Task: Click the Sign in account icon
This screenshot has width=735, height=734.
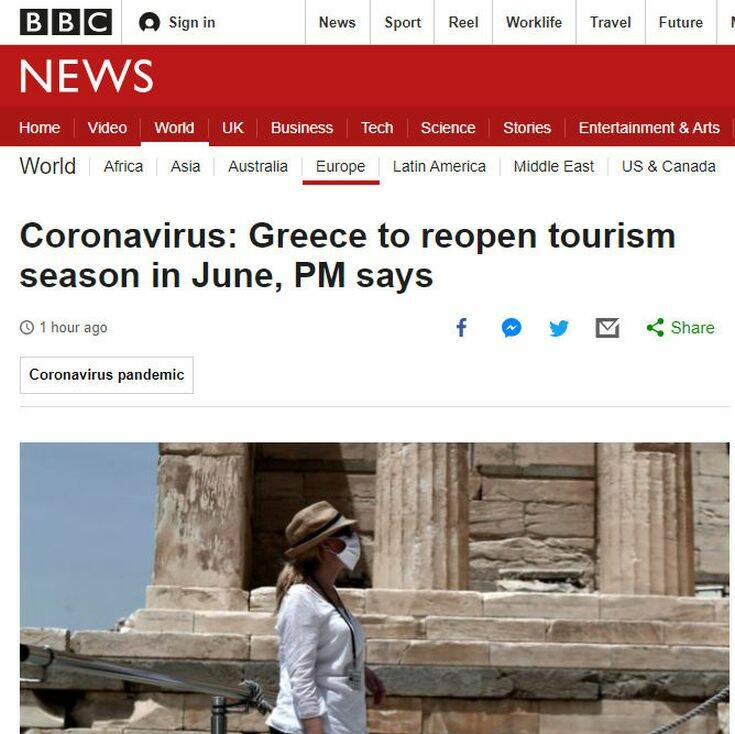Action: pyautogui.click(x=150, y=22)
